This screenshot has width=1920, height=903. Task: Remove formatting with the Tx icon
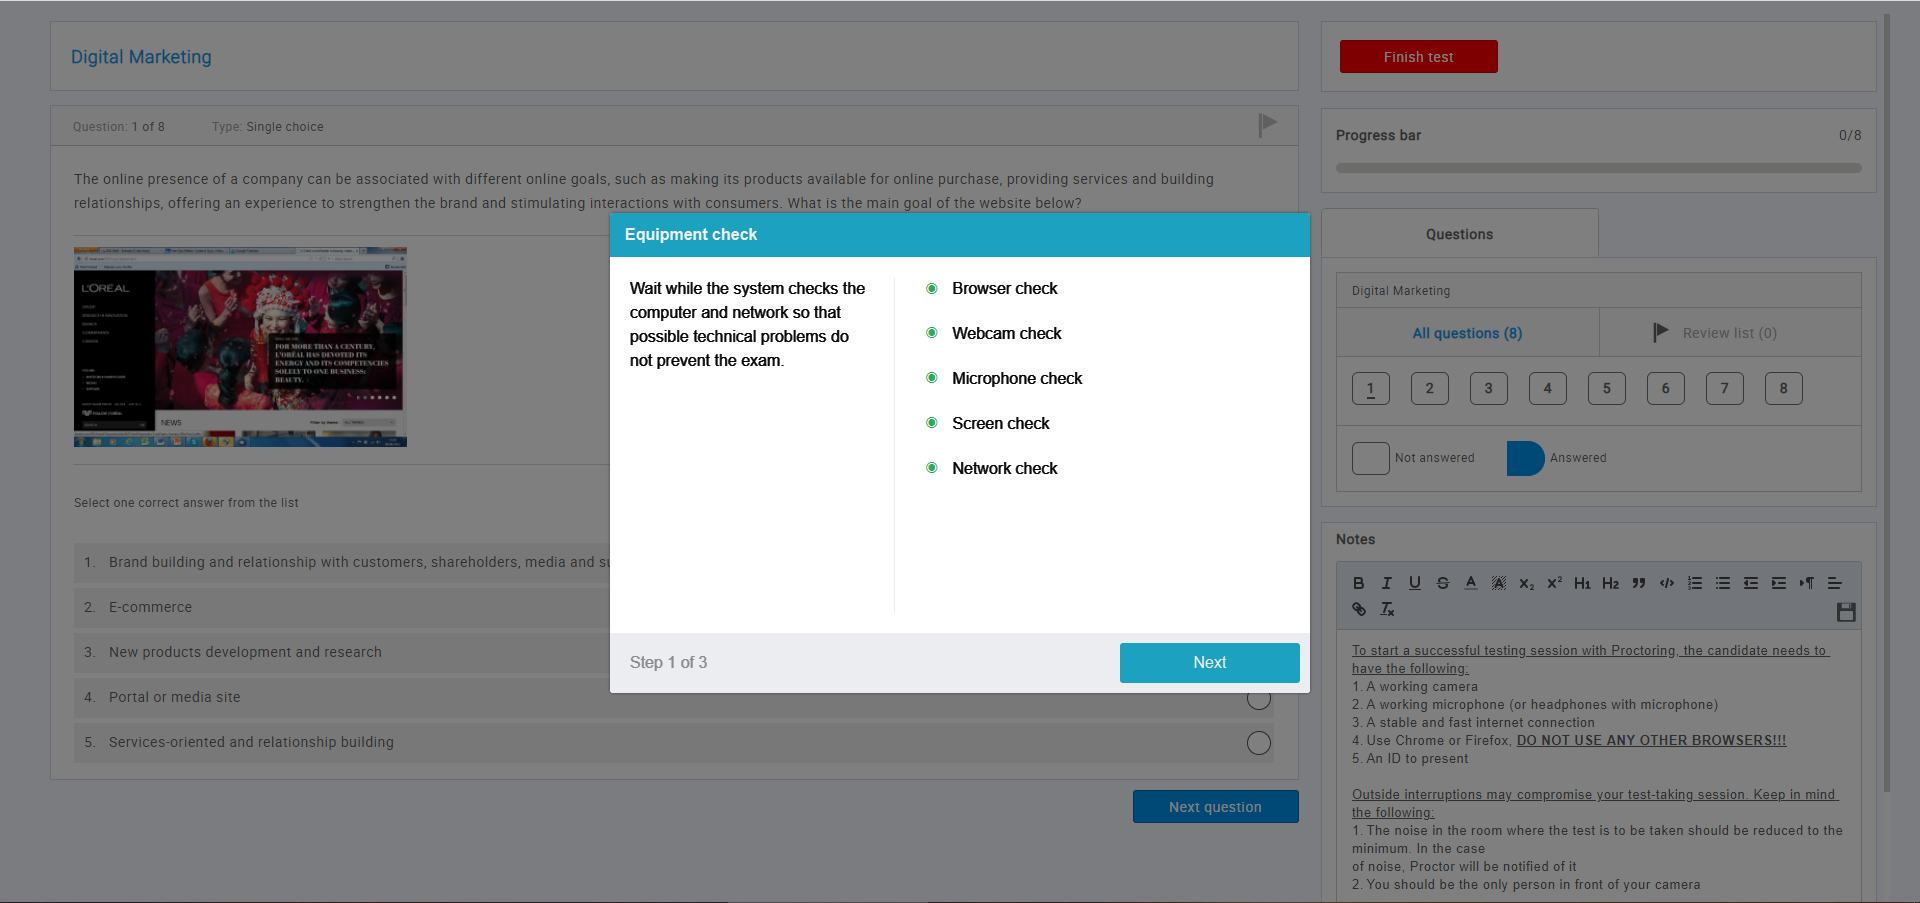[x=1386, y=609]
